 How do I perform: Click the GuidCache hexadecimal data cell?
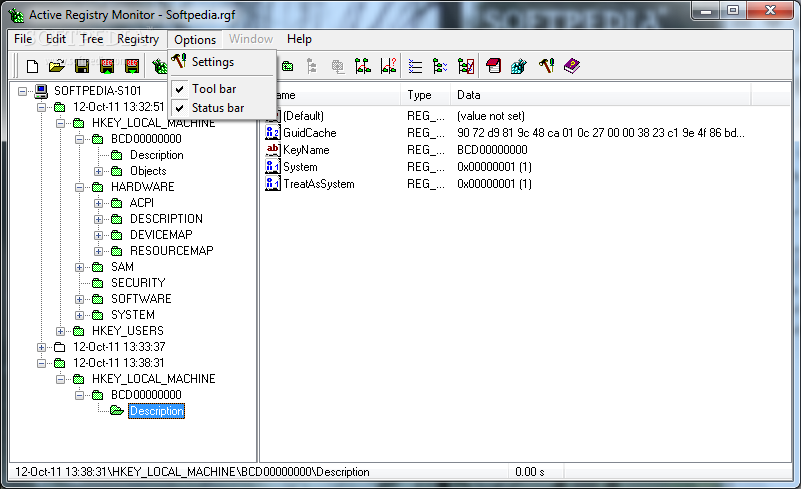[x=601, y=133]
